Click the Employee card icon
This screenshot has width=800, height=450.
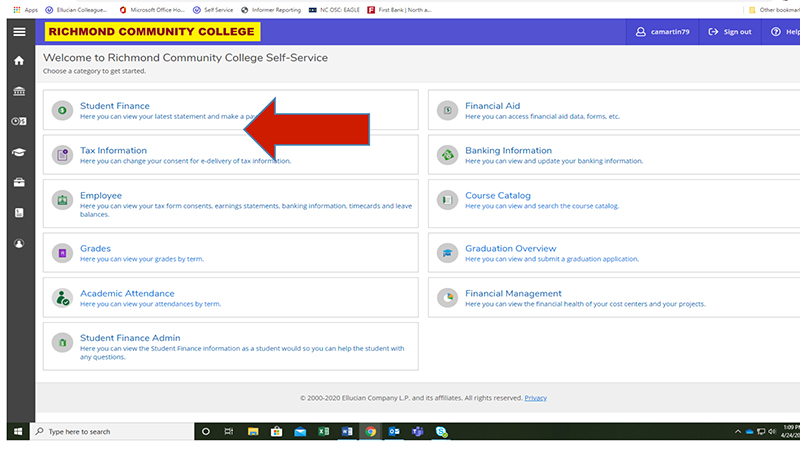pyautogui.click(x=62, y=200)
